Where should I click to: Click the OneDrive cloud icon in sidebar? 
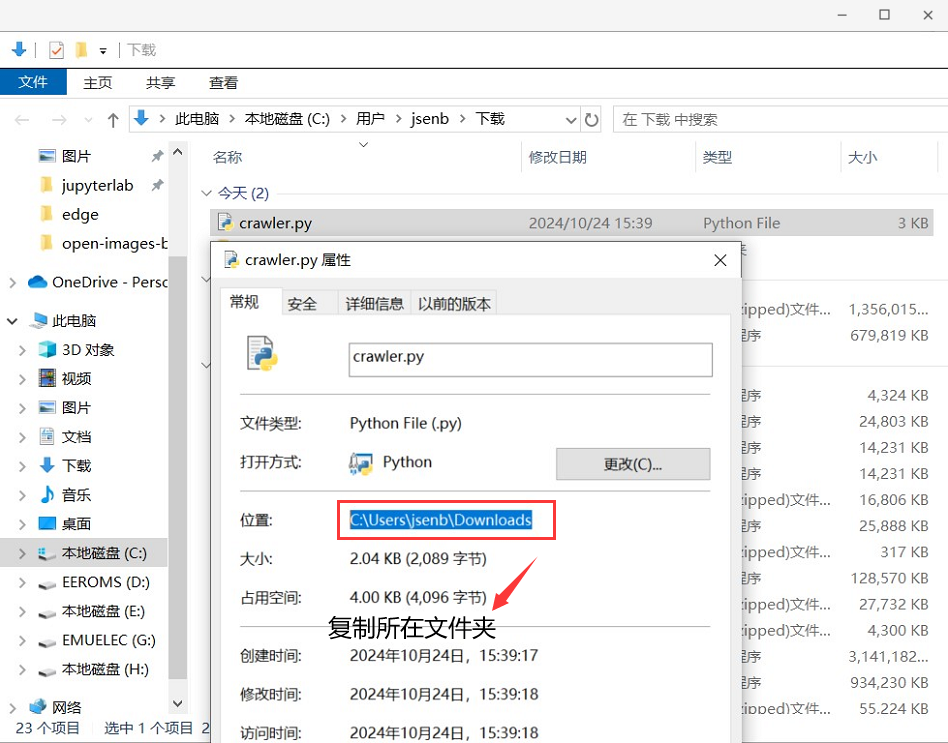click(x=38, y=282)
